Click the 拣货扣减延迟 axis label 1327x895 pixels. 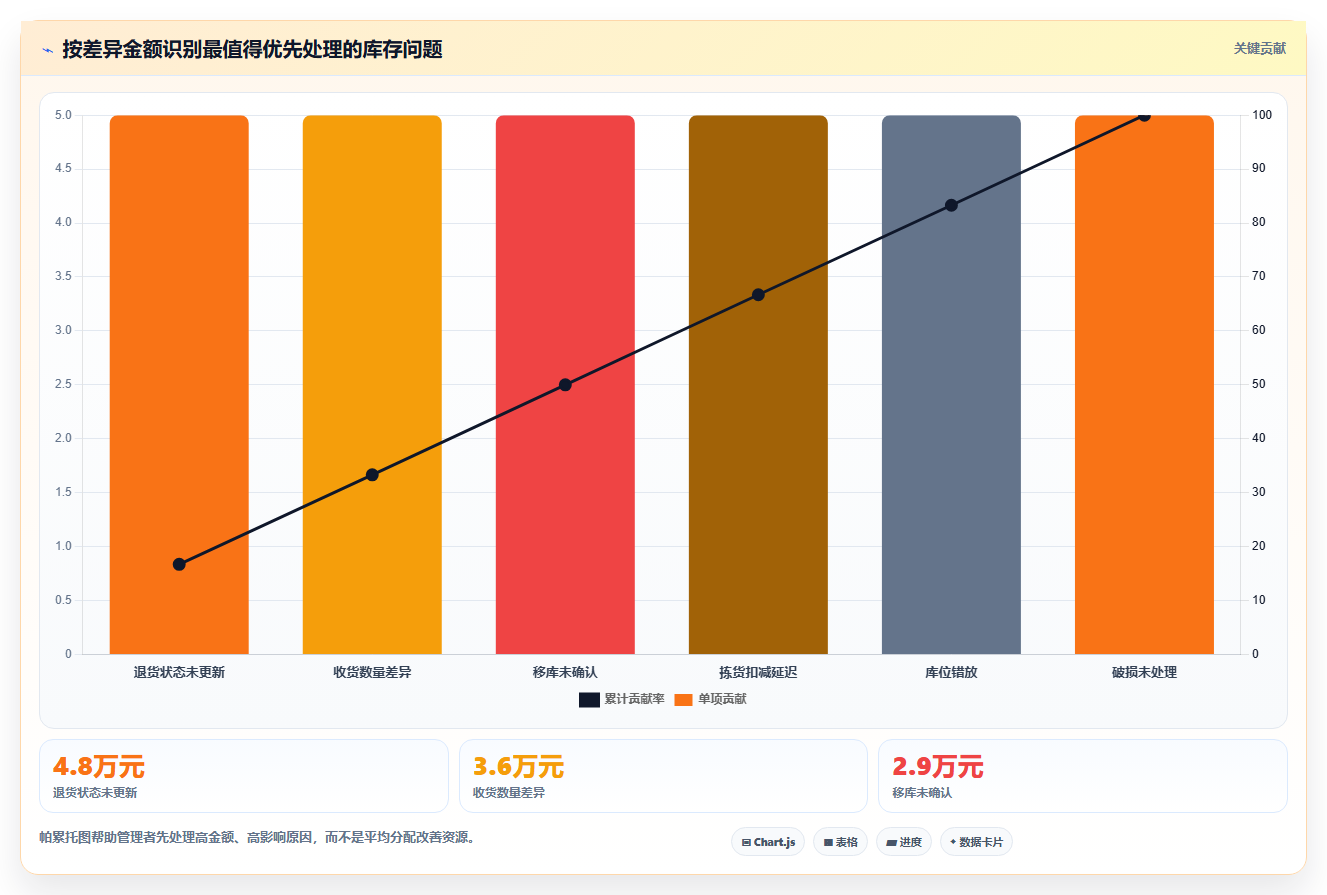(758, 672)
